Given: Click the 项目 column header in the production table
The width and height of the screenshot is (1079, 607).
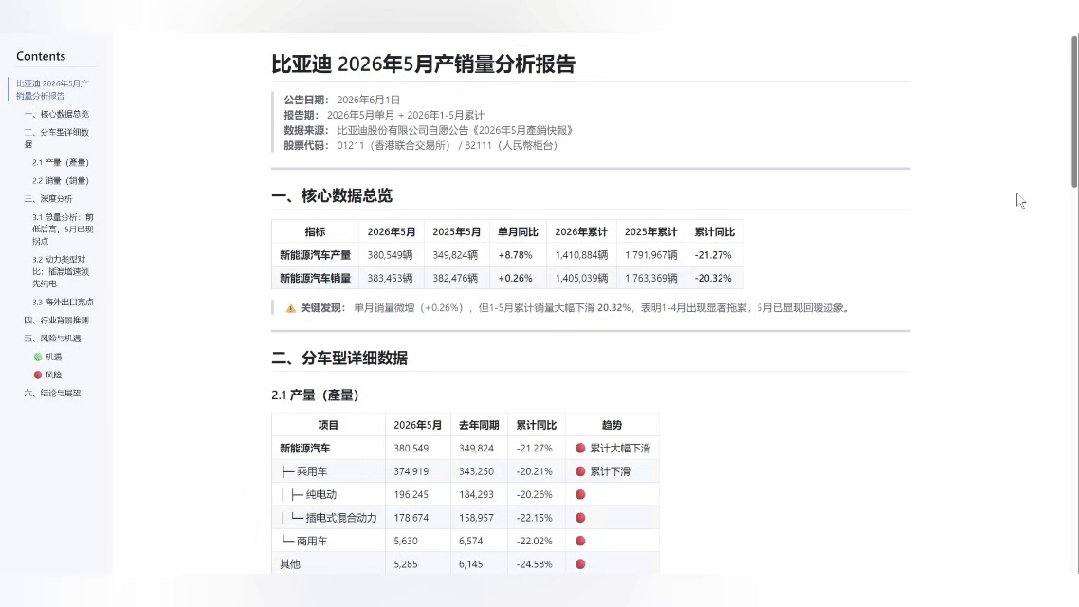Looking at the screenshot, I should pos(328,425).
